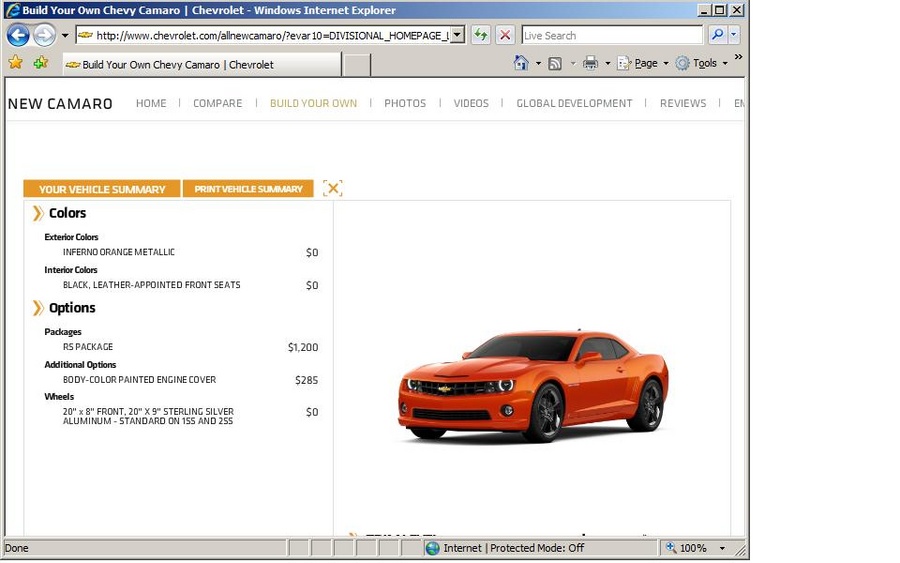Close the vehicle summary panel
Viewport: 900px width, 563px height.
point(333,188)
